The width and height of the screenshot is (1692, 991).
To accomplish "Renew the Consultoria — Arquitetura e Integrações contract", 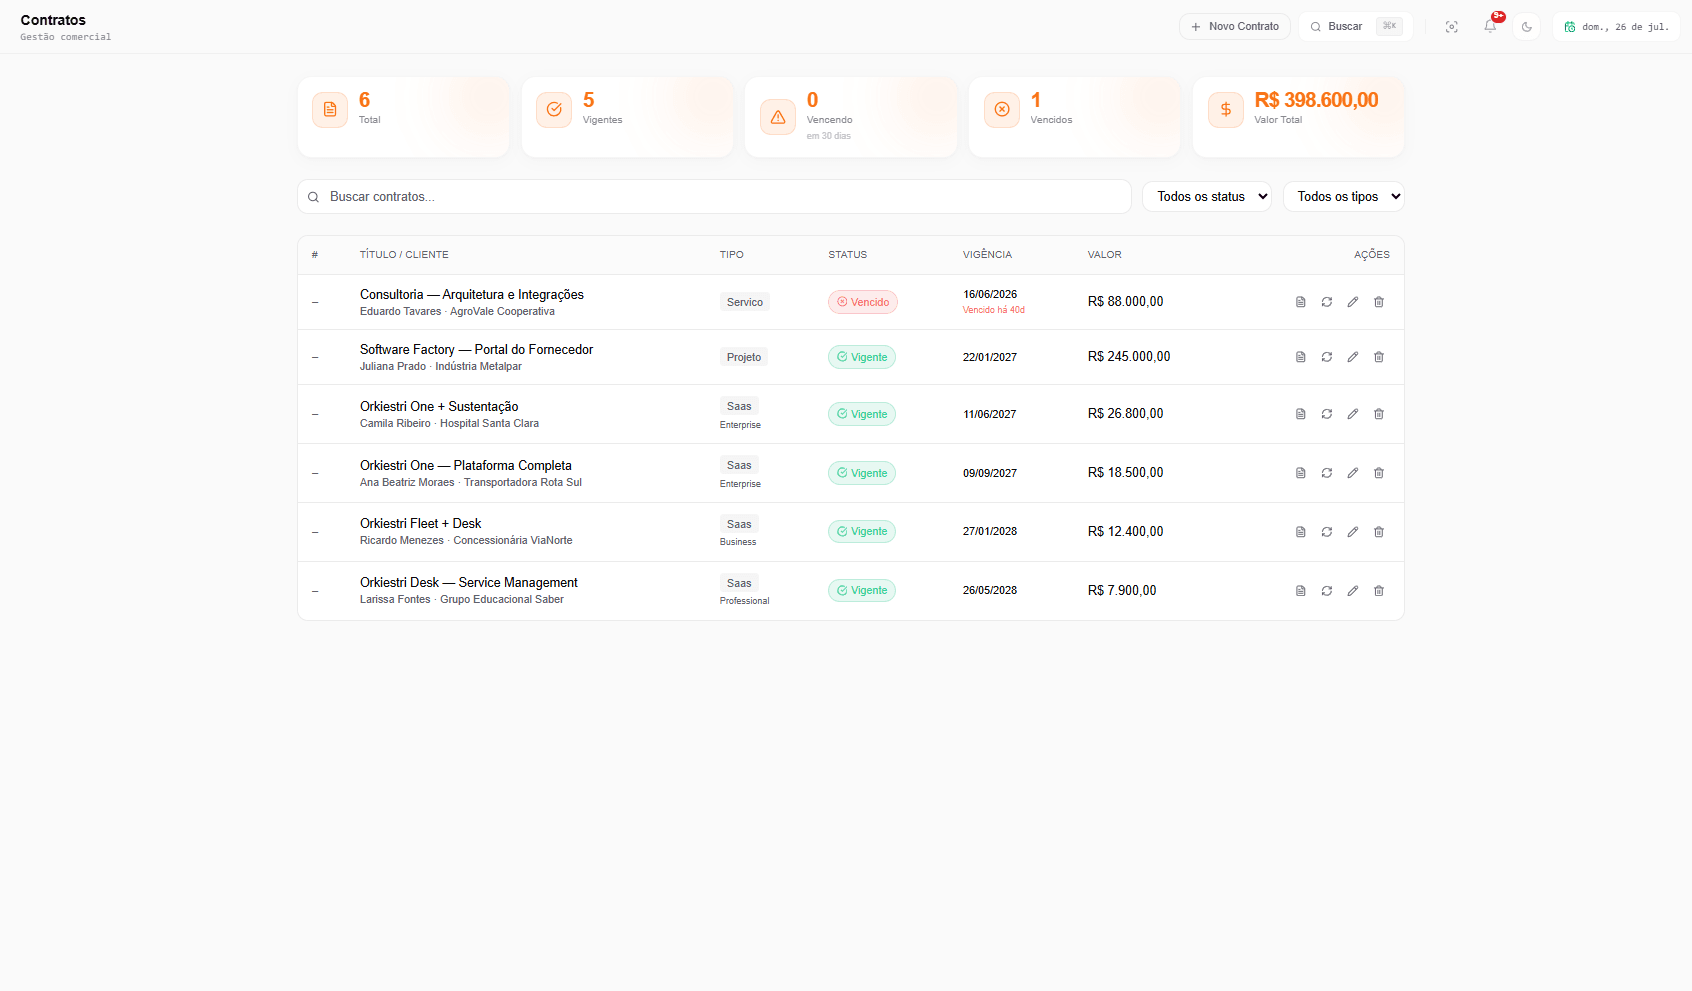I will point(1326,302).
